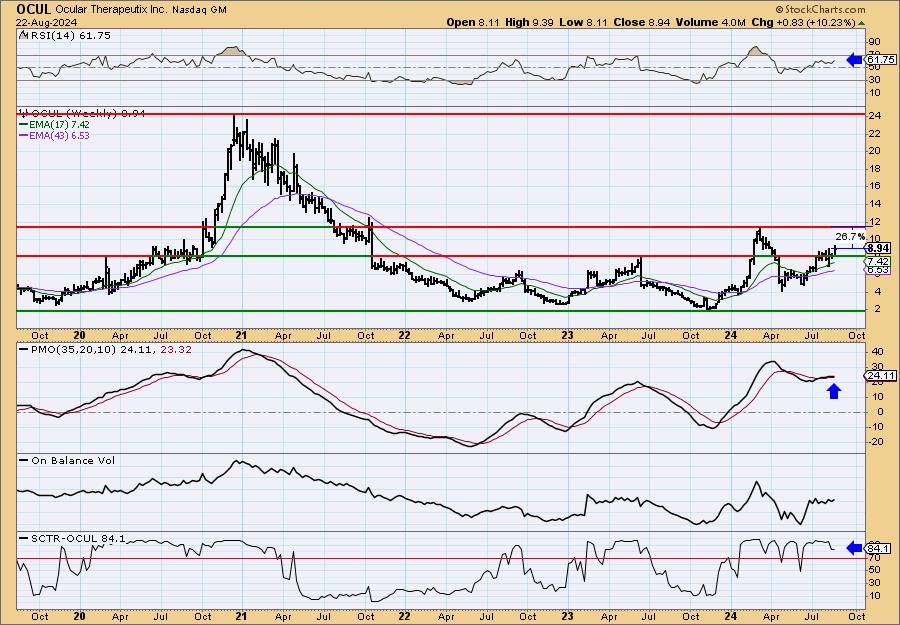
Task: Click the -20 level on the PMO axis
Action: tap(874, 442)
